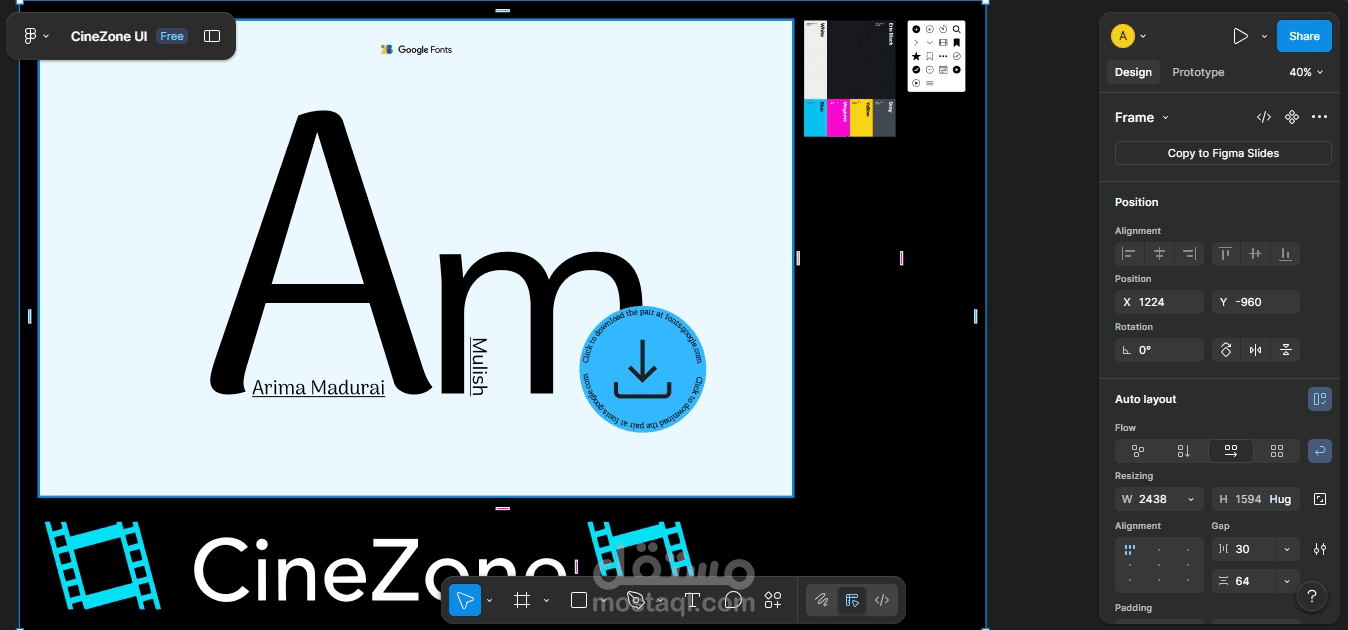Open the Figma main menu logo
The width and height of the screenshot is (1348, 630).
30,36
